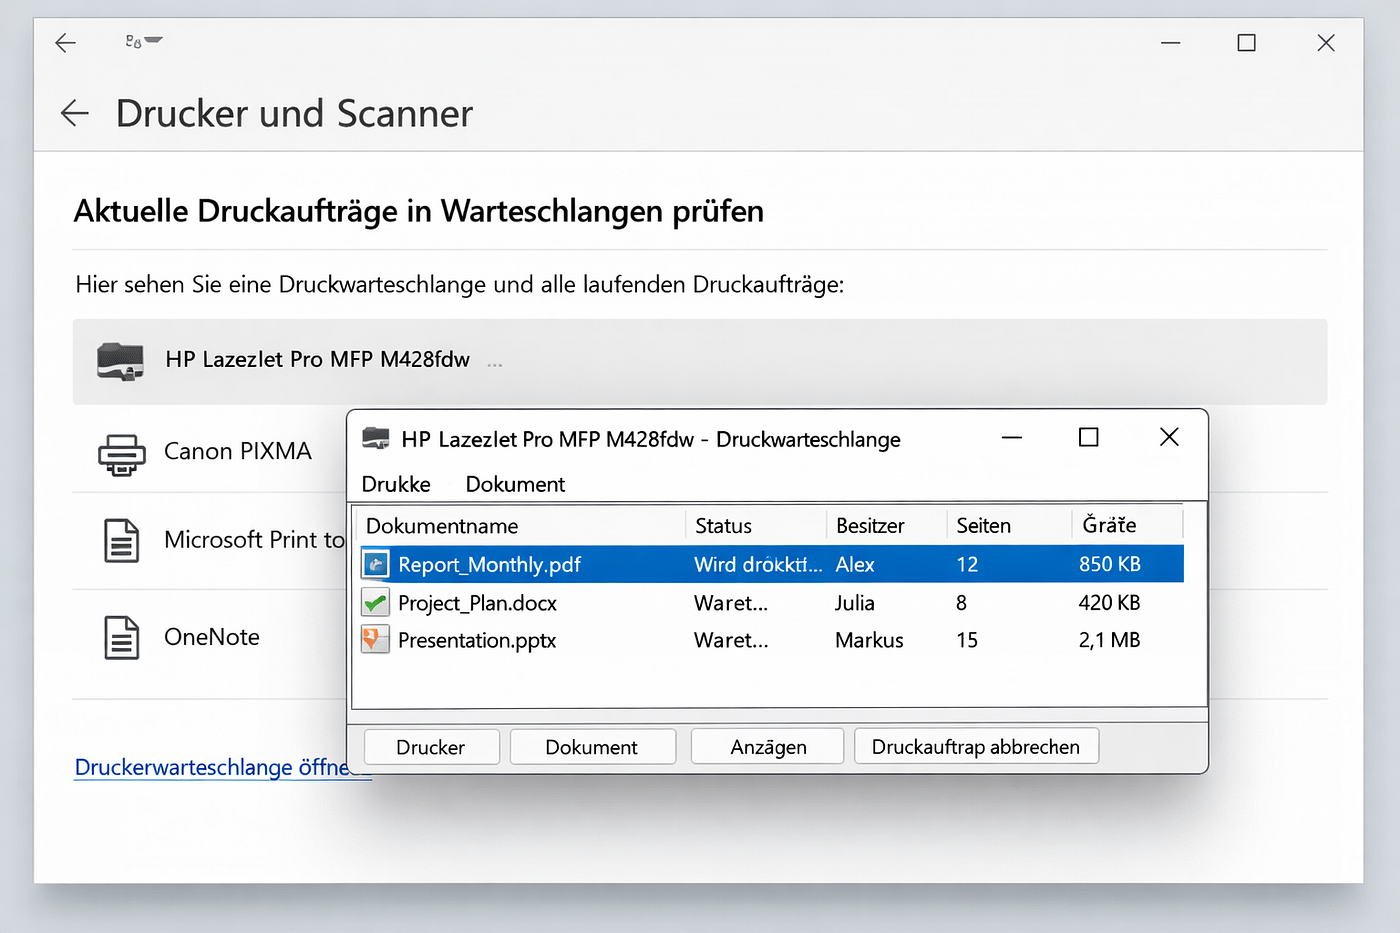Click the Drucker button at bottom
The width and height of the screenshot is (1400, 933).
[x=431, y=747]
